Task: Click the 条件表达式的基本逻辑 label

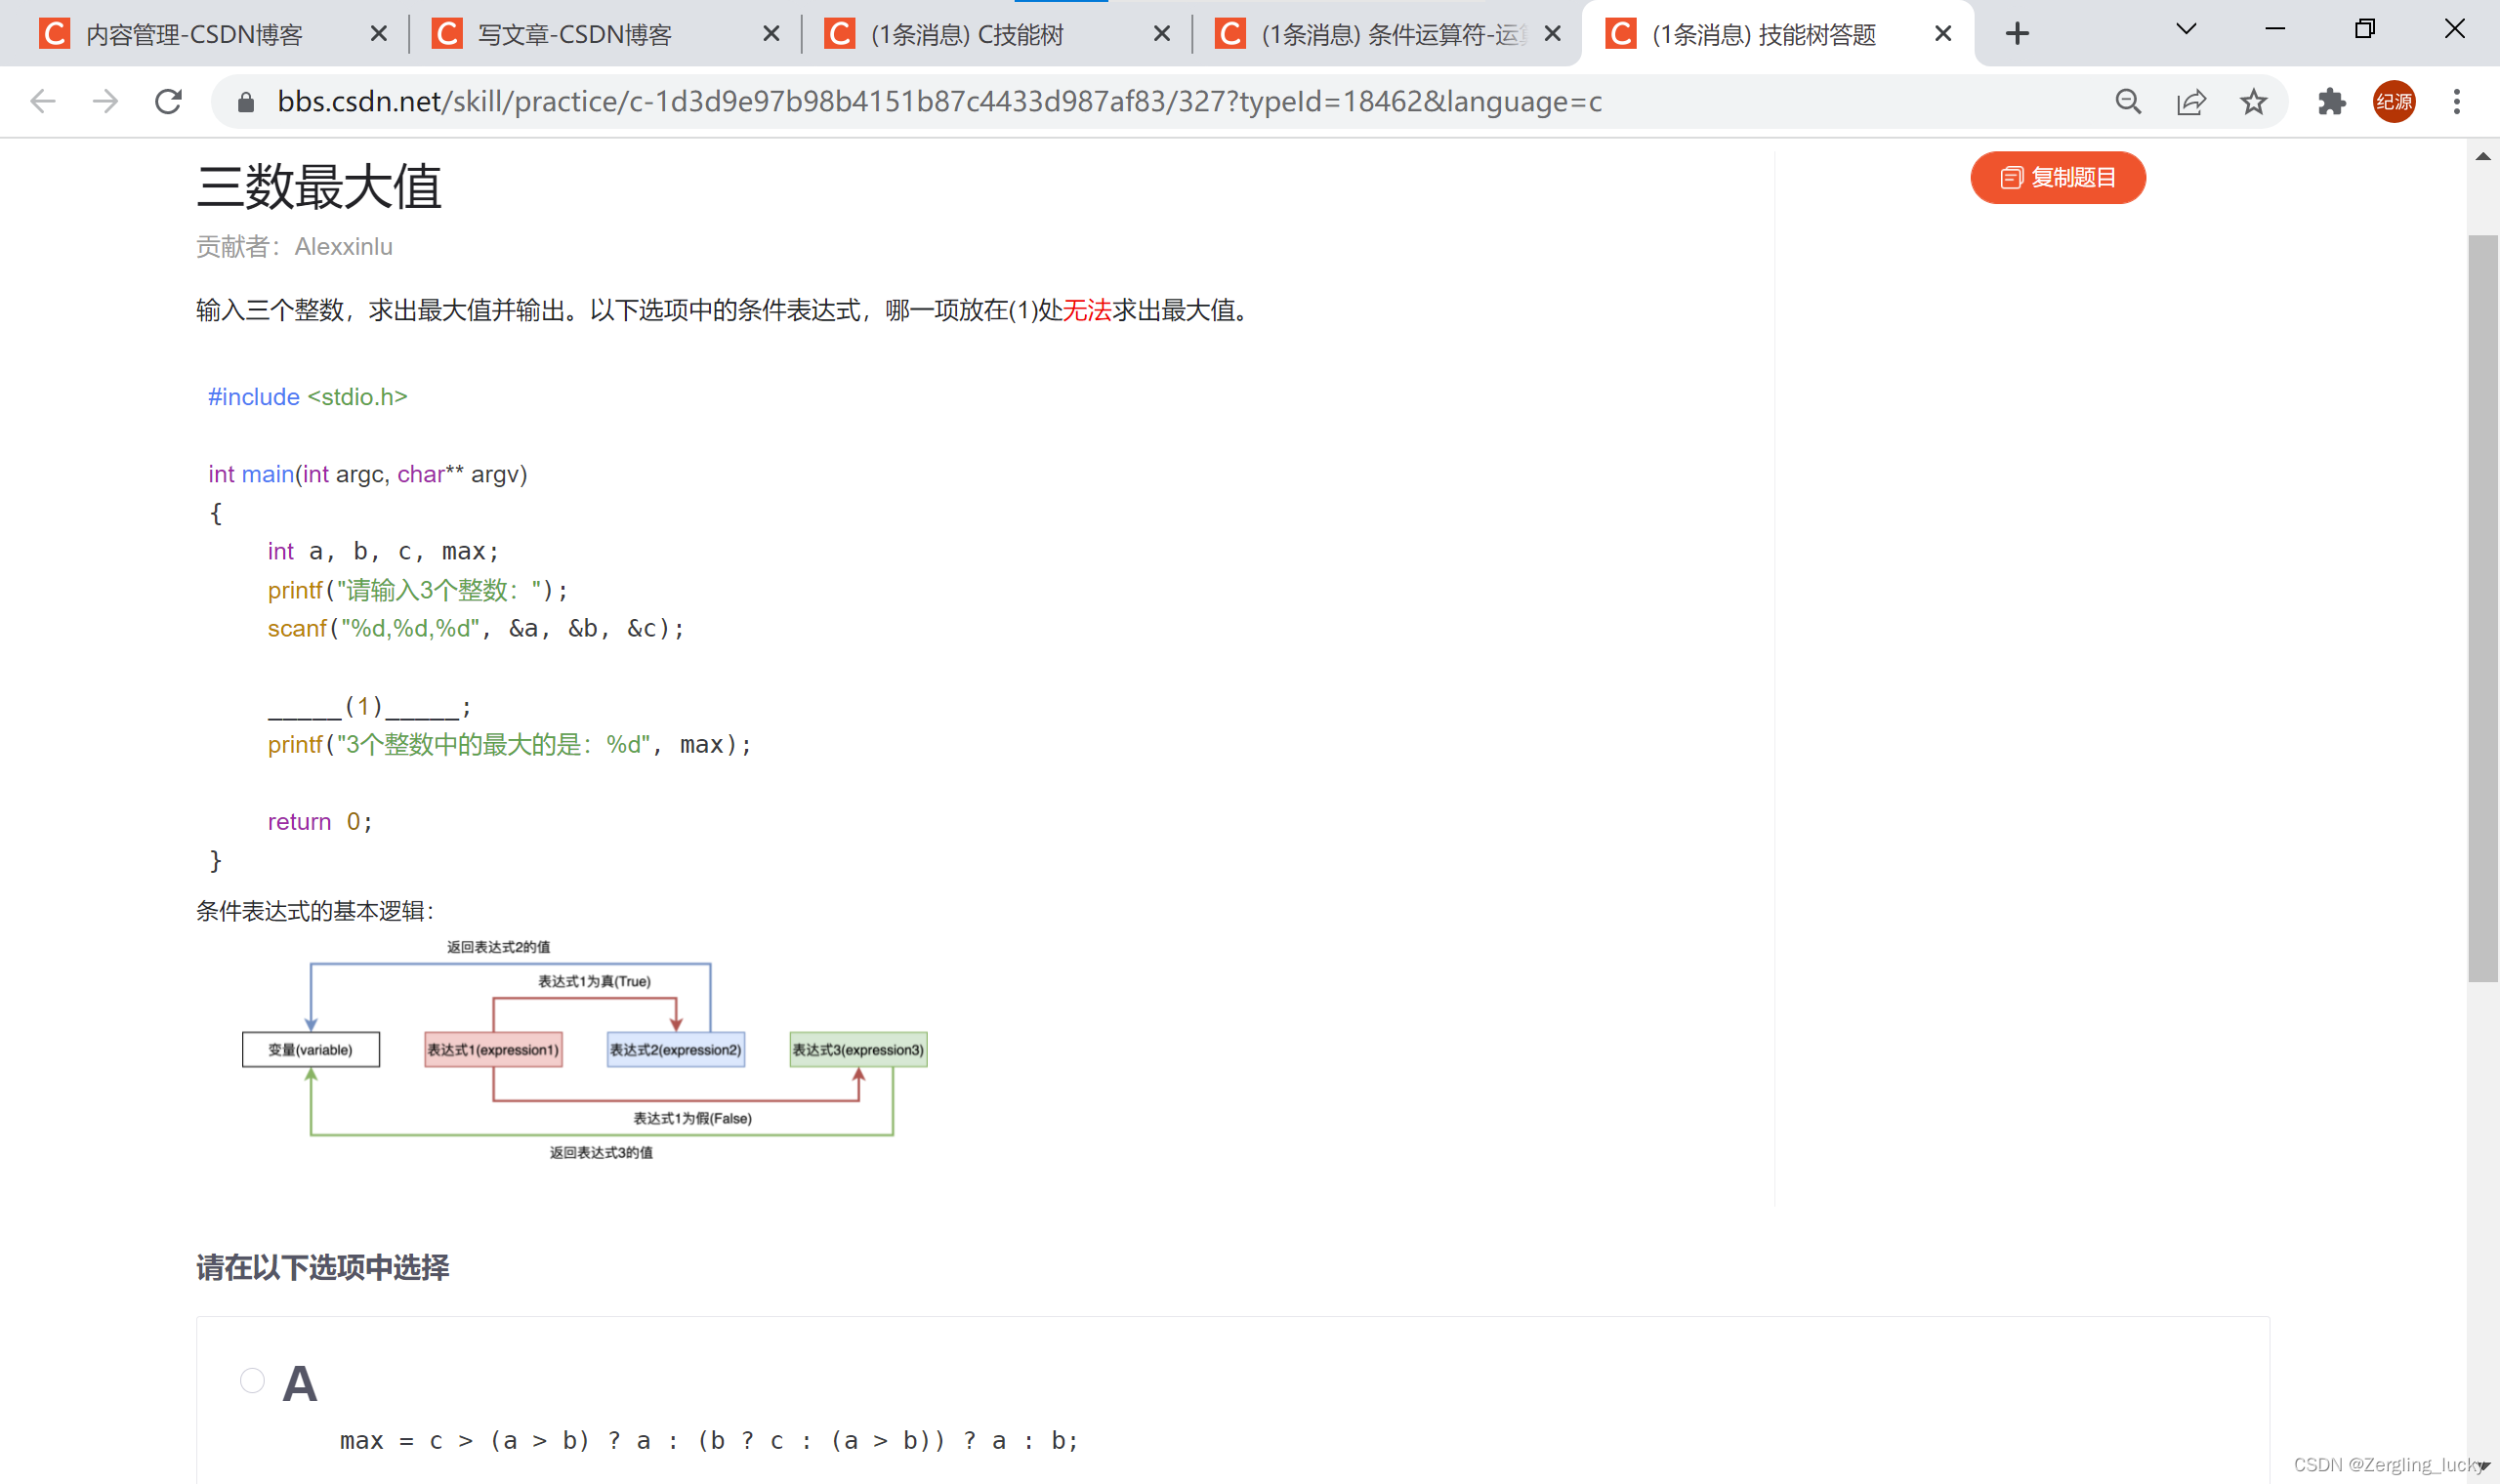Action: pos(314,911)
